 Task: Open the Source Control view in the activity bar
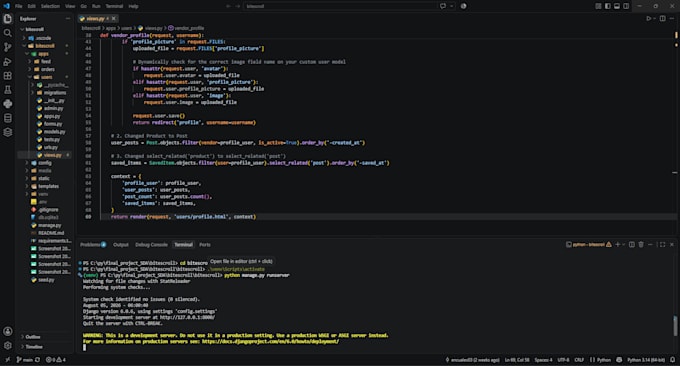point(7,47)
